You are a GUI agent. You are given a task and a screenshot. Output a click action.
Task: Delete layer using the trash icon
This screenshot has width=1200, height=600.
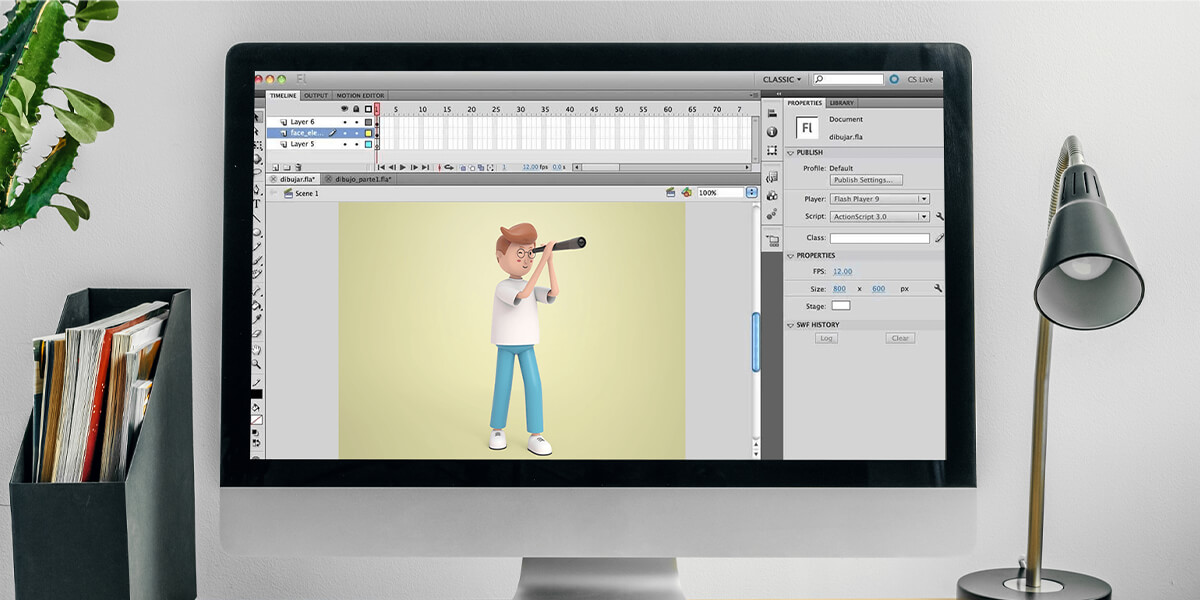(298, 167)
